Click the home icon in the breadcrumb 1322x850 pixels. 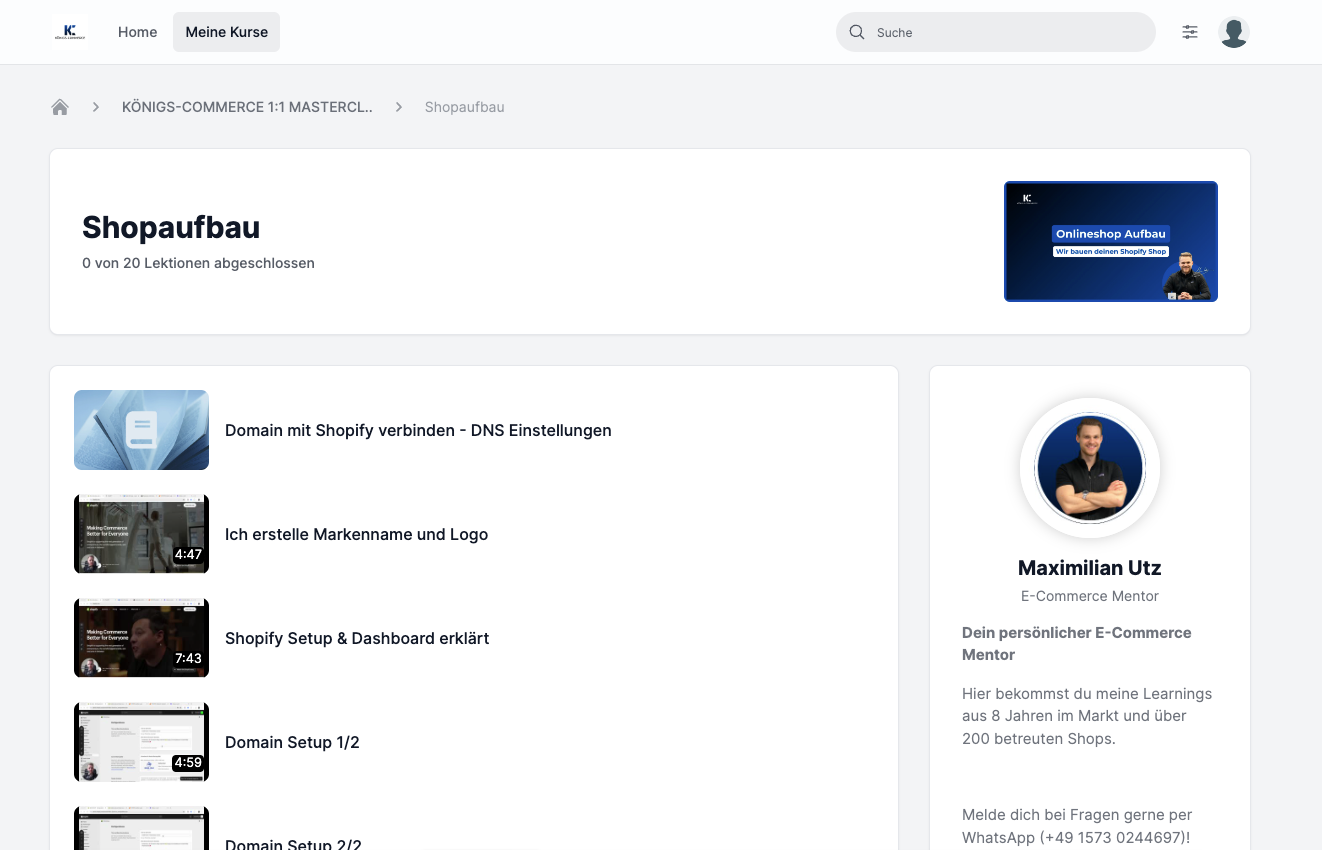59,106
